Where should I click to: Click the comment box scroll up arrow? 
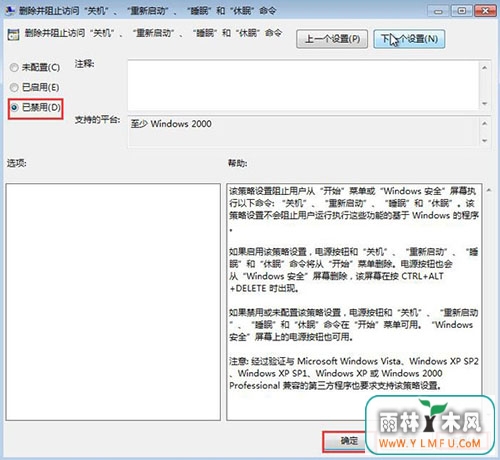click(x=485, y=68)
